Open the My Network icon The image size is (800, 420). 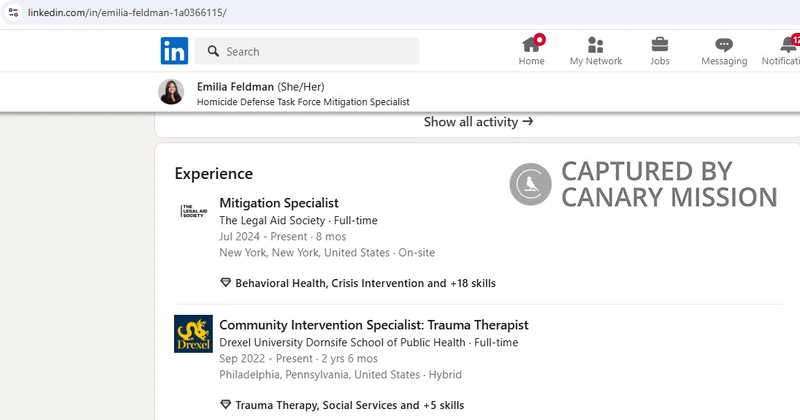tap(595, 45)
